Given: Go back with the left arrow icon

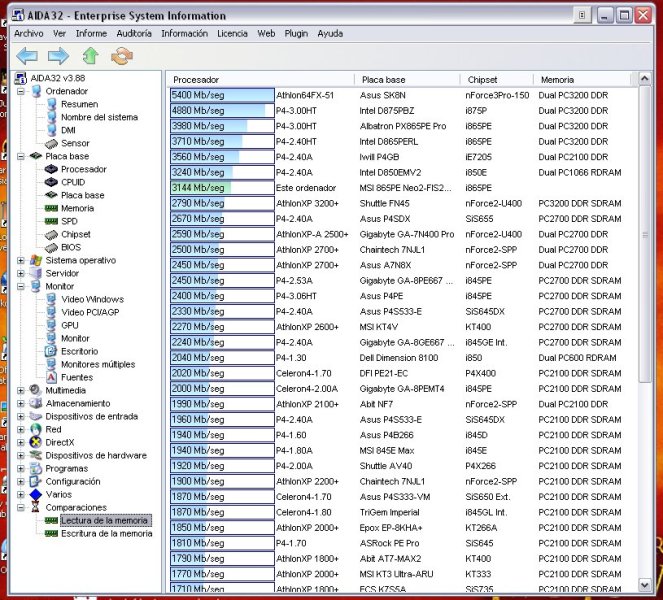Looking at the screenshot, I should (x=27, y=56).
